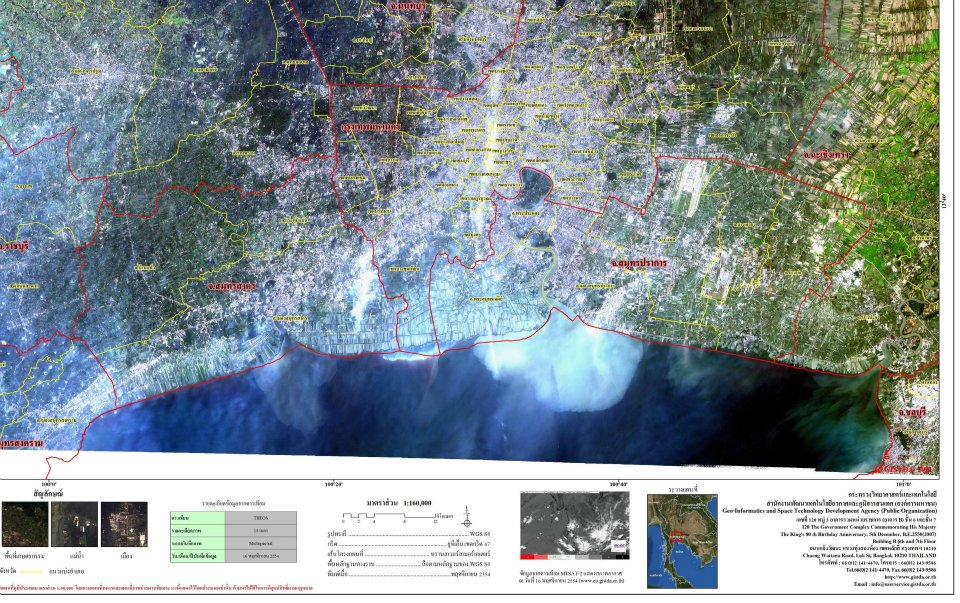The image size is (960, 603).
Task: Click the agricultural area legend thumbnail
Action: coord(25,525)
